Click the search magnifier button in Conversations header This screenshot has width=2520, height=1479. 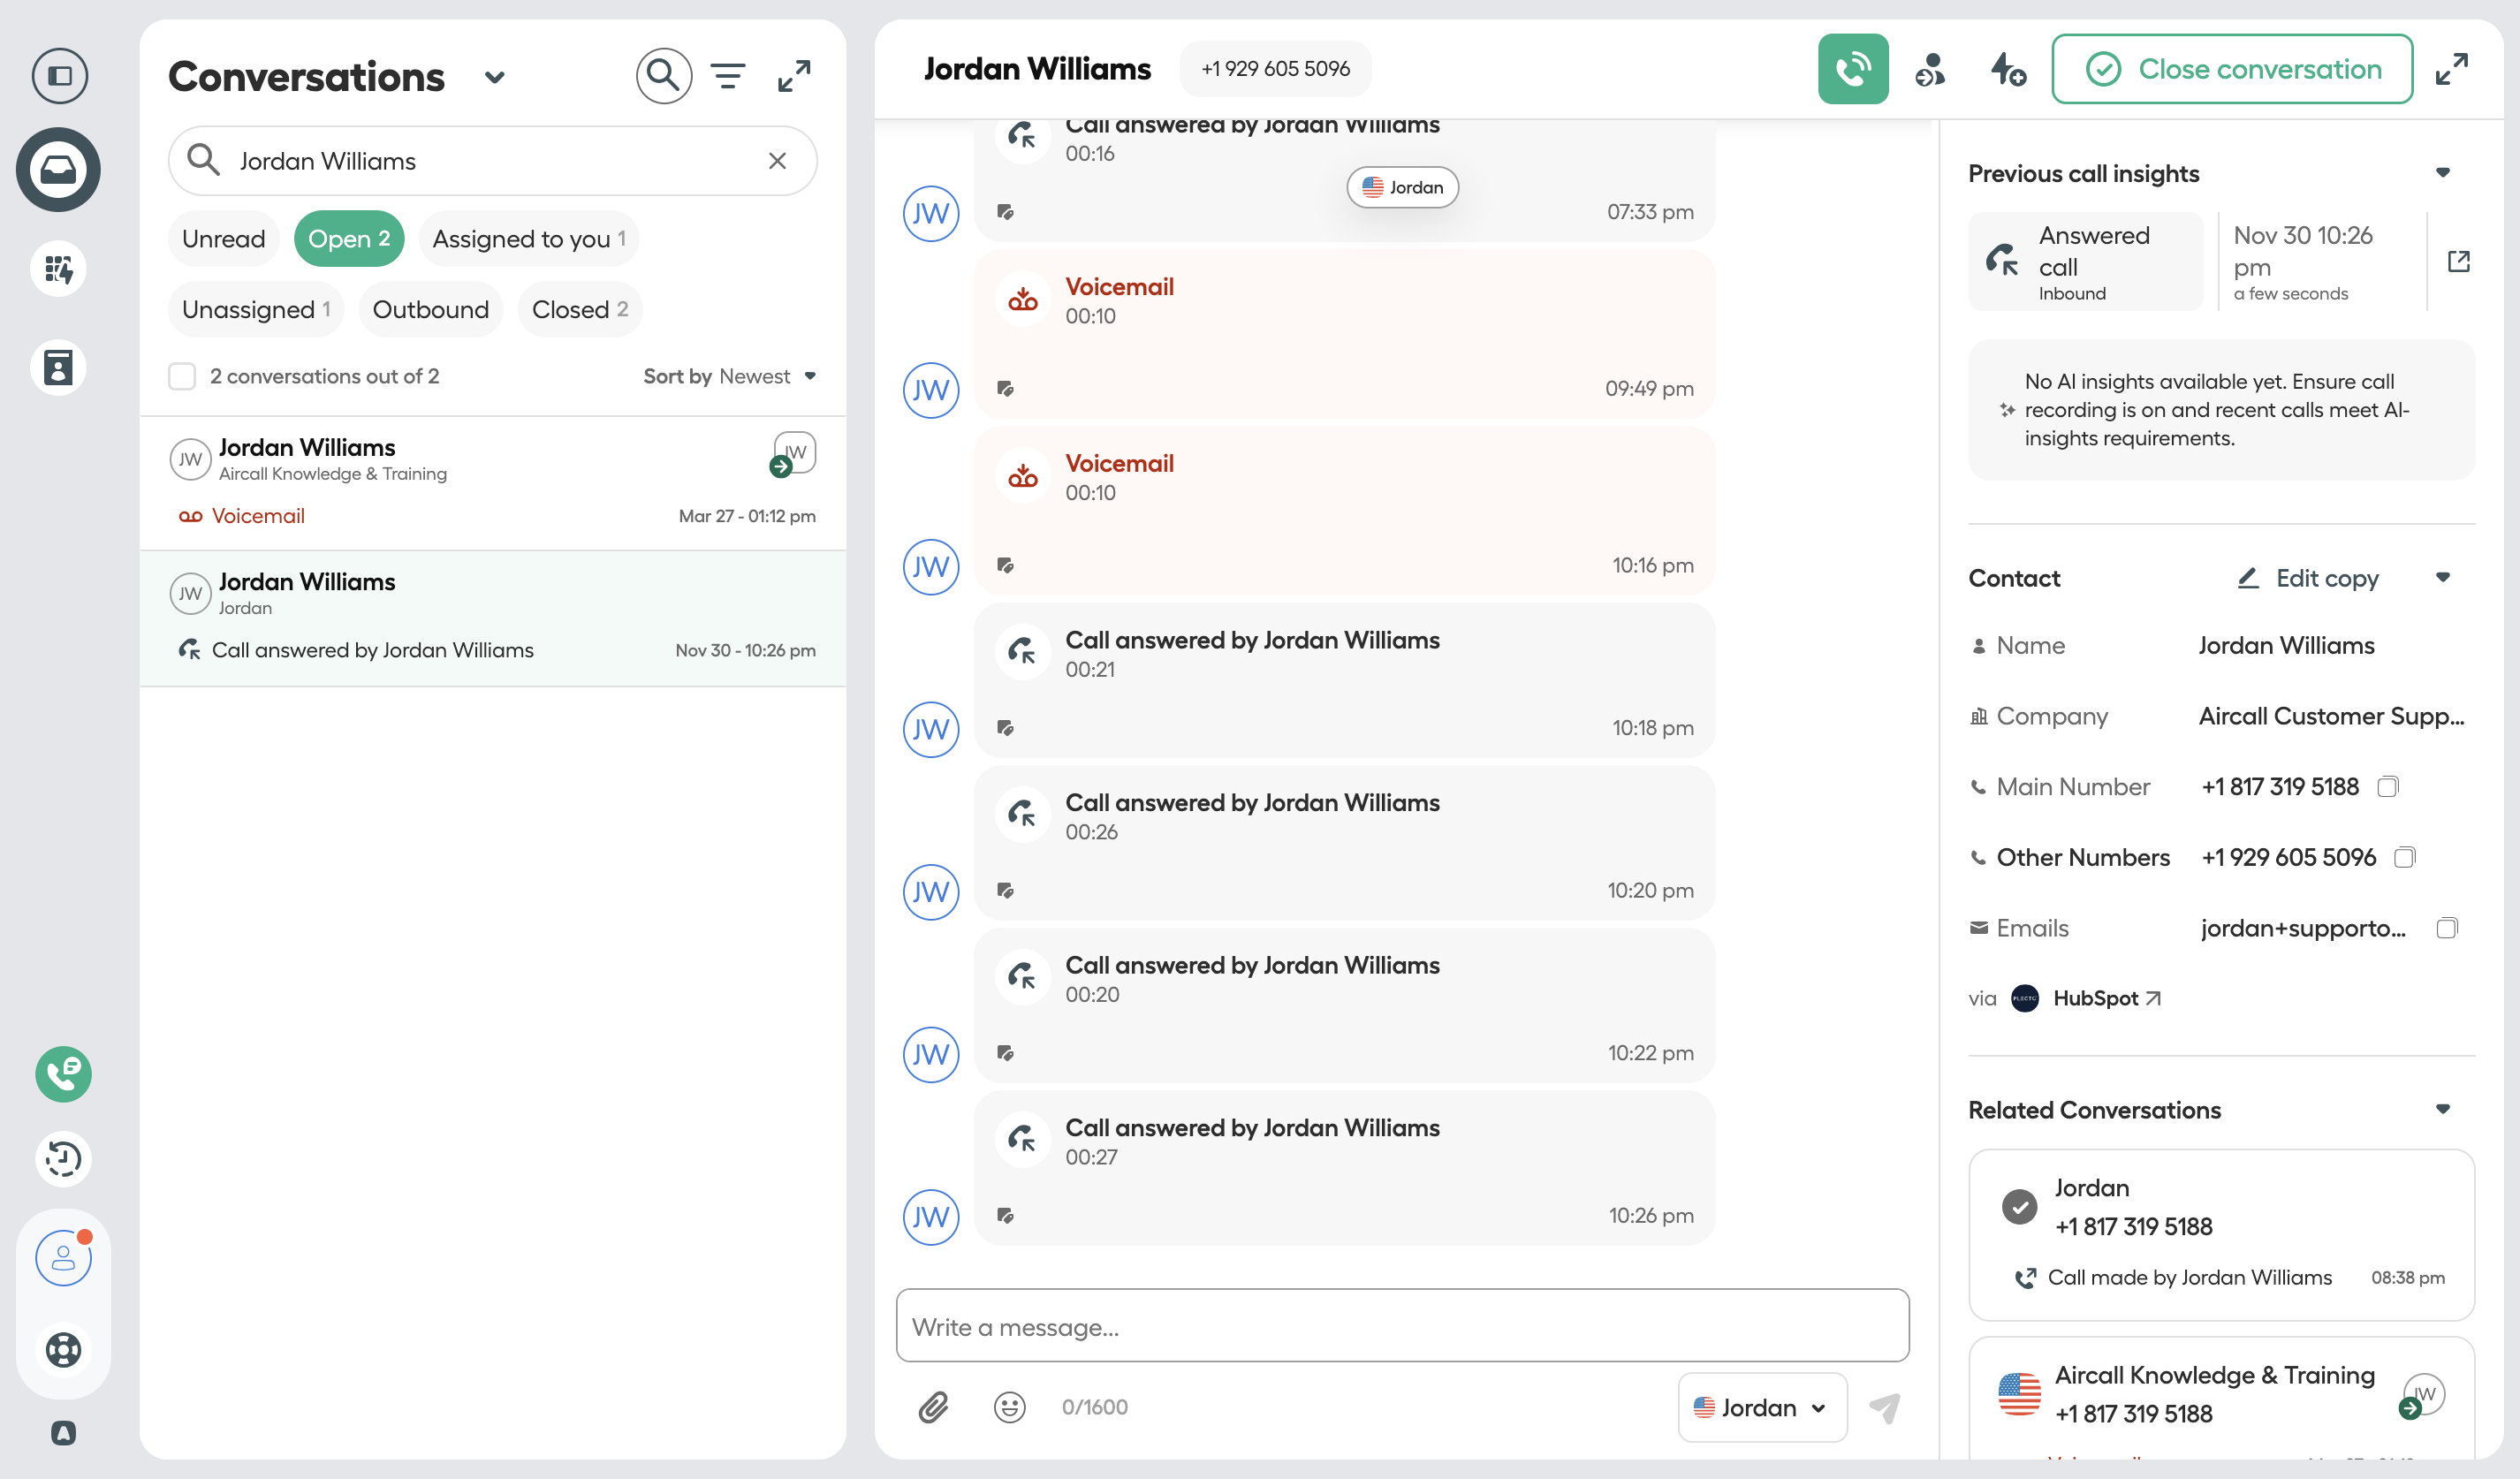point(664,75)
